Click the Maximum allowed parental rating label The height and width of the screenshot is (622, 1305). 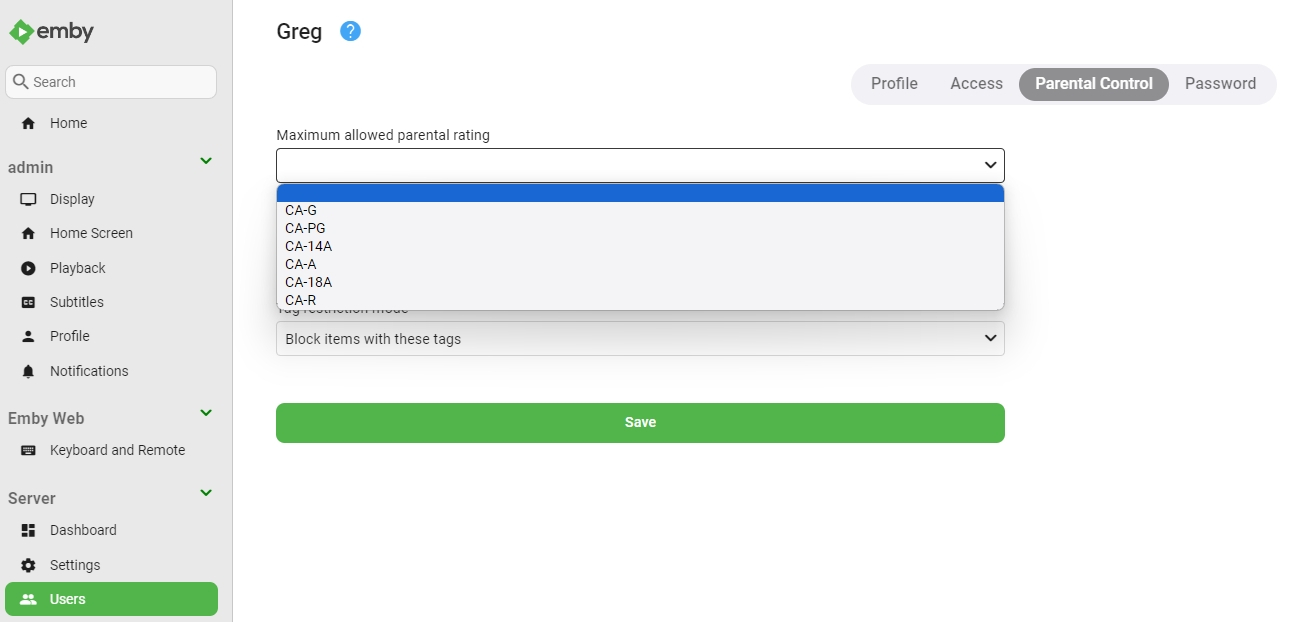pos(383,135)
